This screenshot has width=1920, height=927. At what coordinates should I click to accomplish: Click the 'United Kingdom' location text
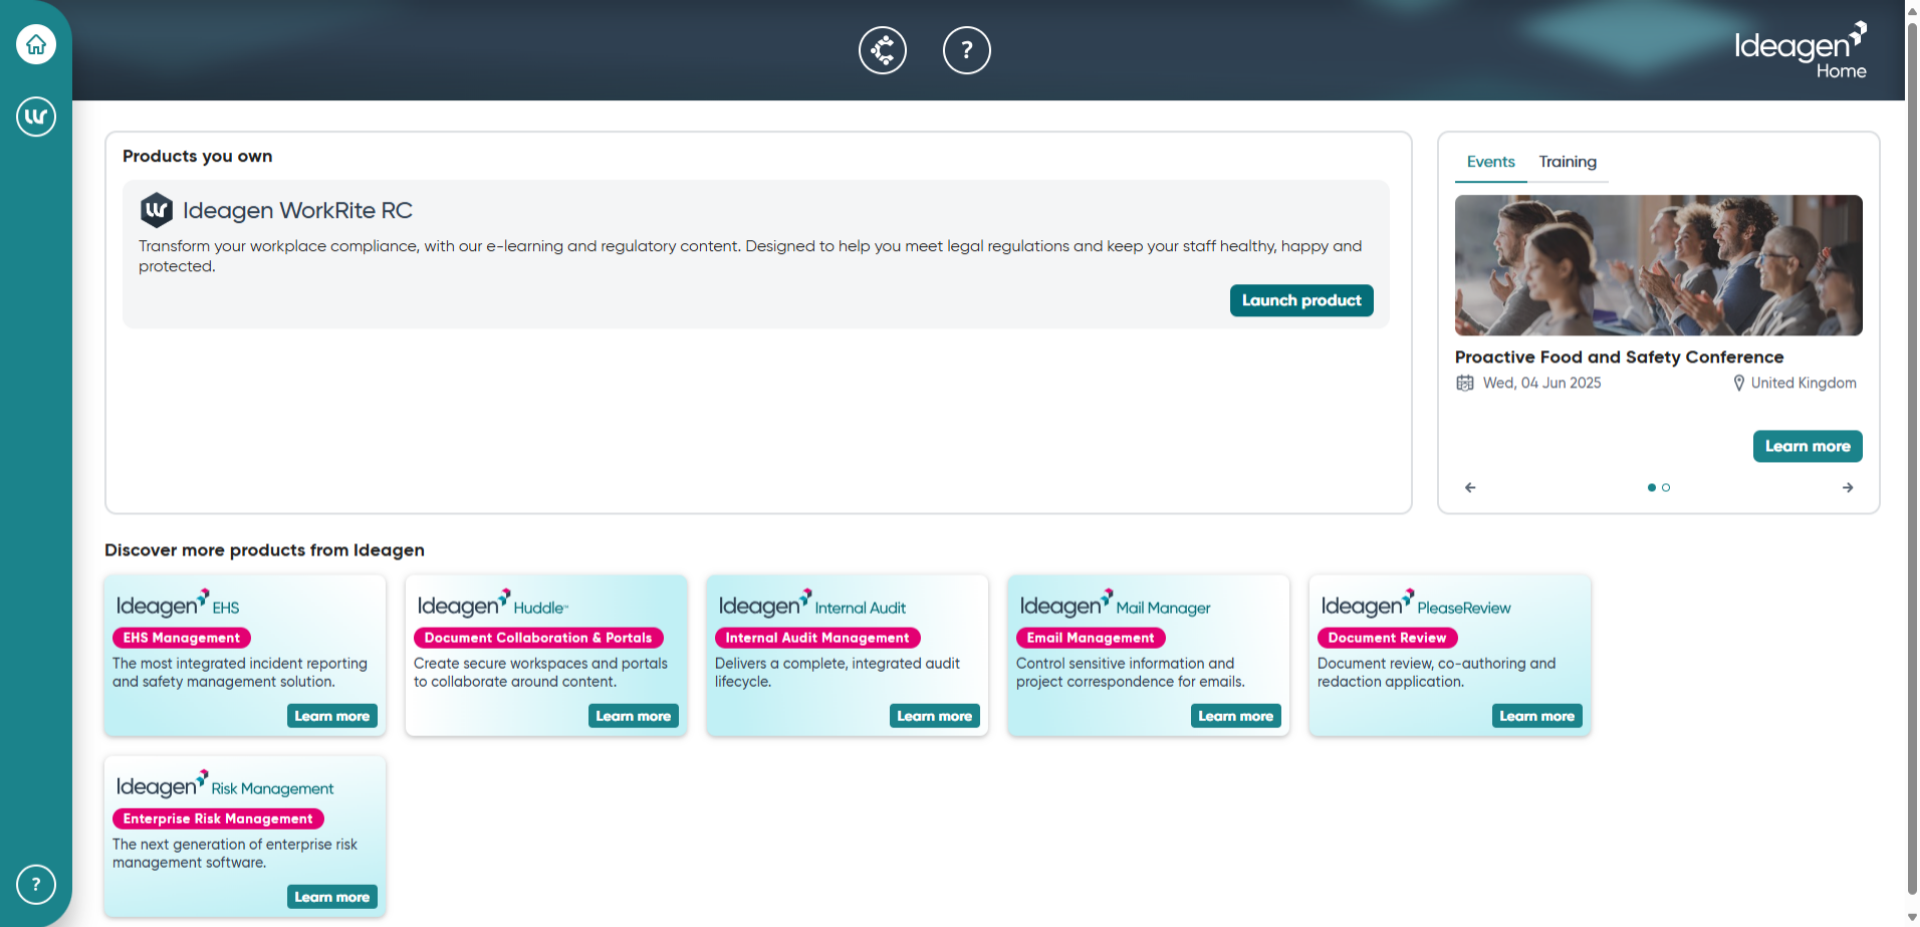(1803, 383)
